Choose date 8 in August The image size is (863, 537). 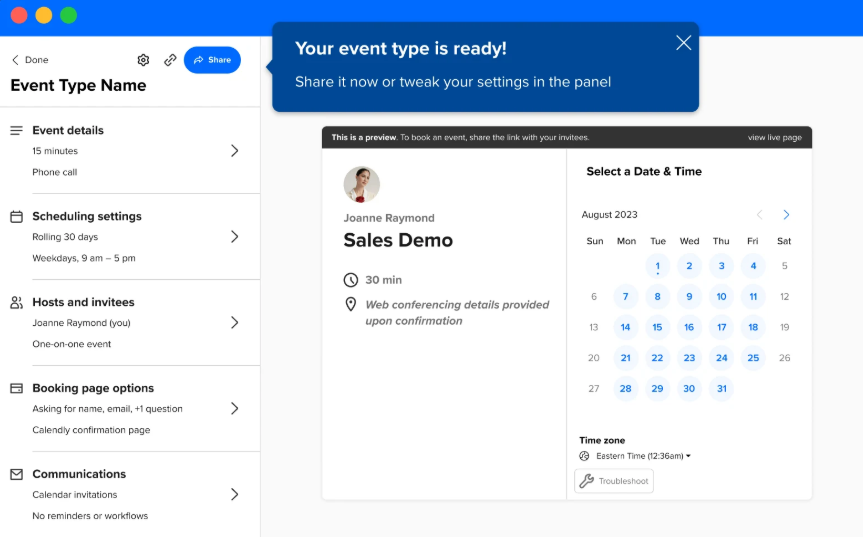tap(657, 297)
